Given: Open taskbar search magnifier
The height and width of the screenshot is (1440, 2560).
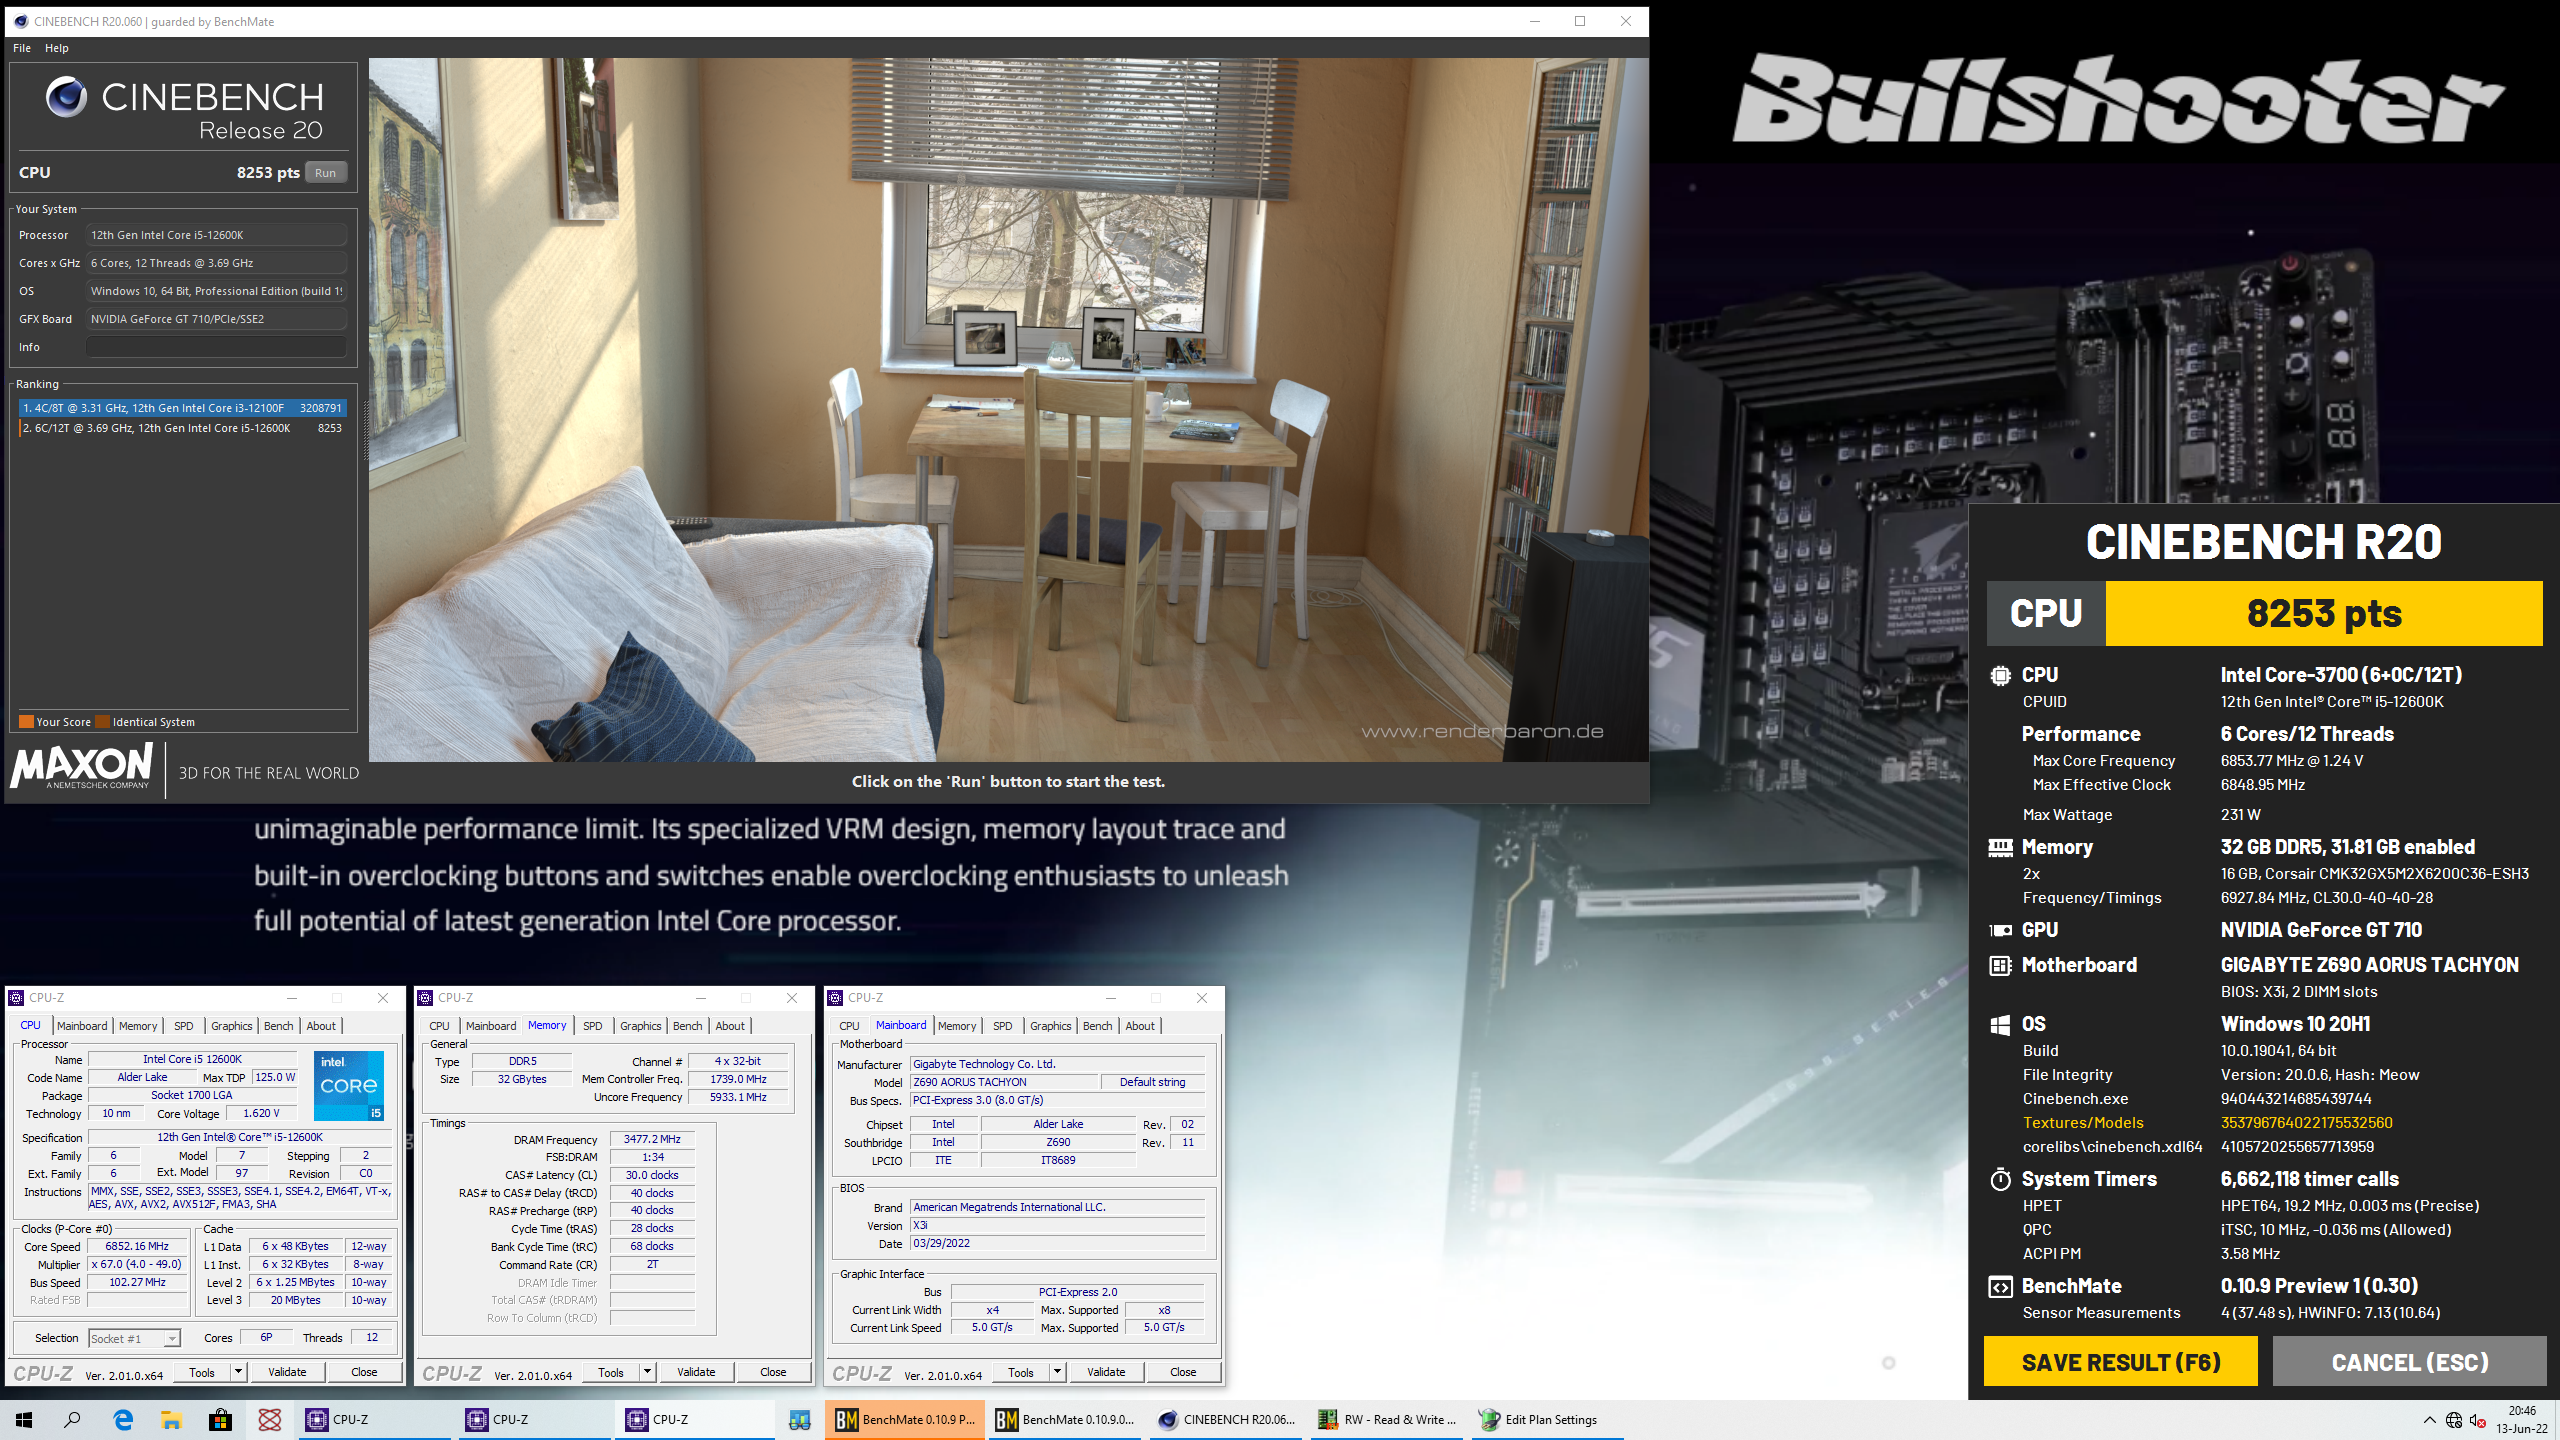Looking at the screenshot, I should 72,1419.
